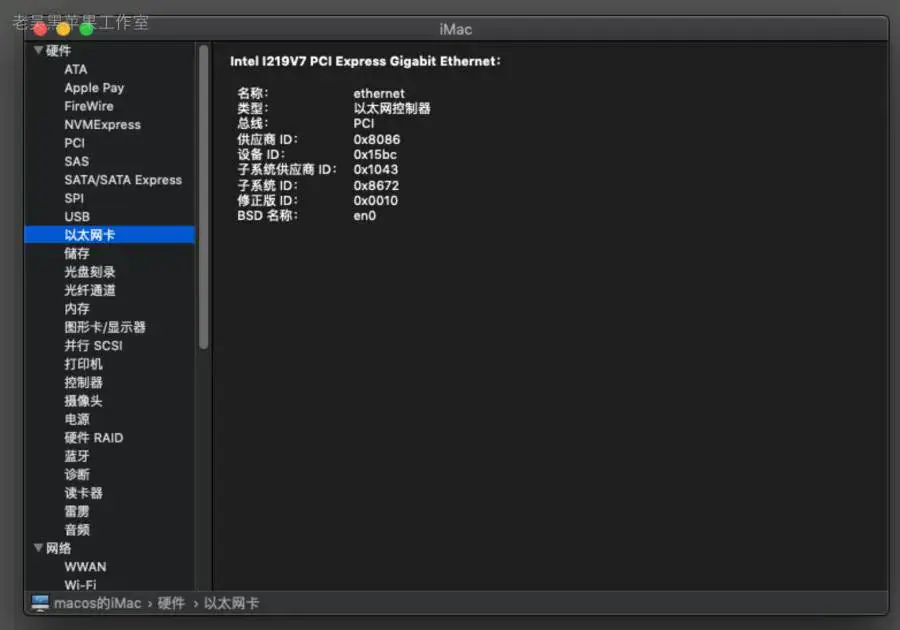Open the USB entry
This screenshot has height=630, width=900.
point(77,216)
